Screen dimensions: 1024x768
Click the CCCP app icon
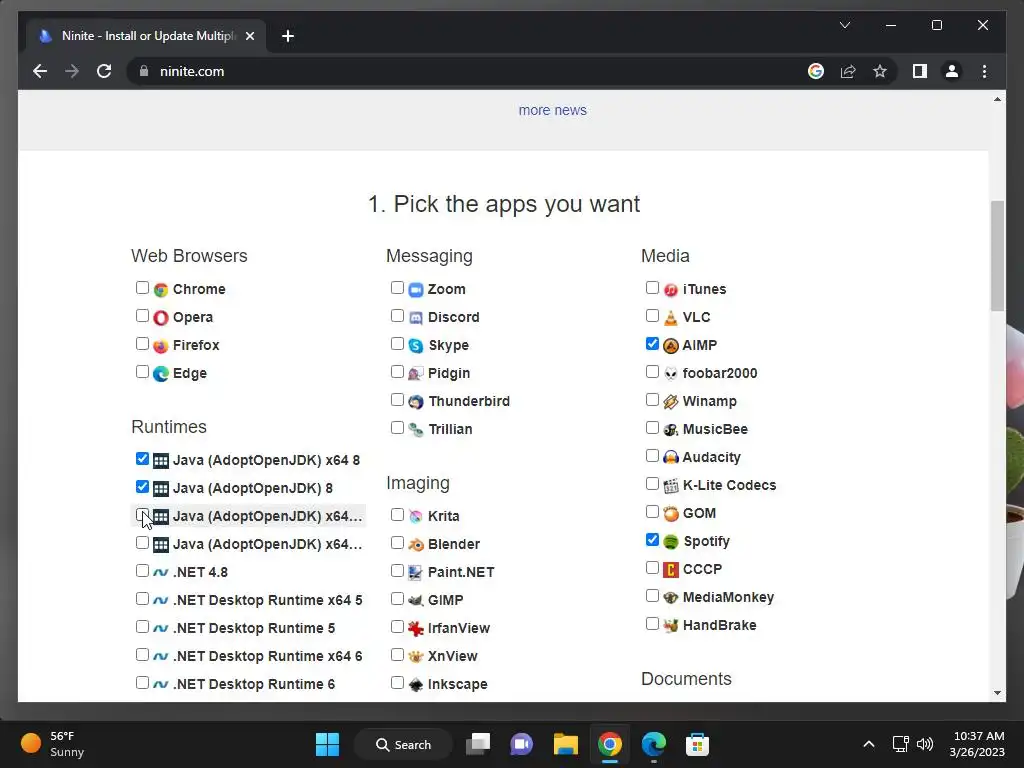[671, 569]
